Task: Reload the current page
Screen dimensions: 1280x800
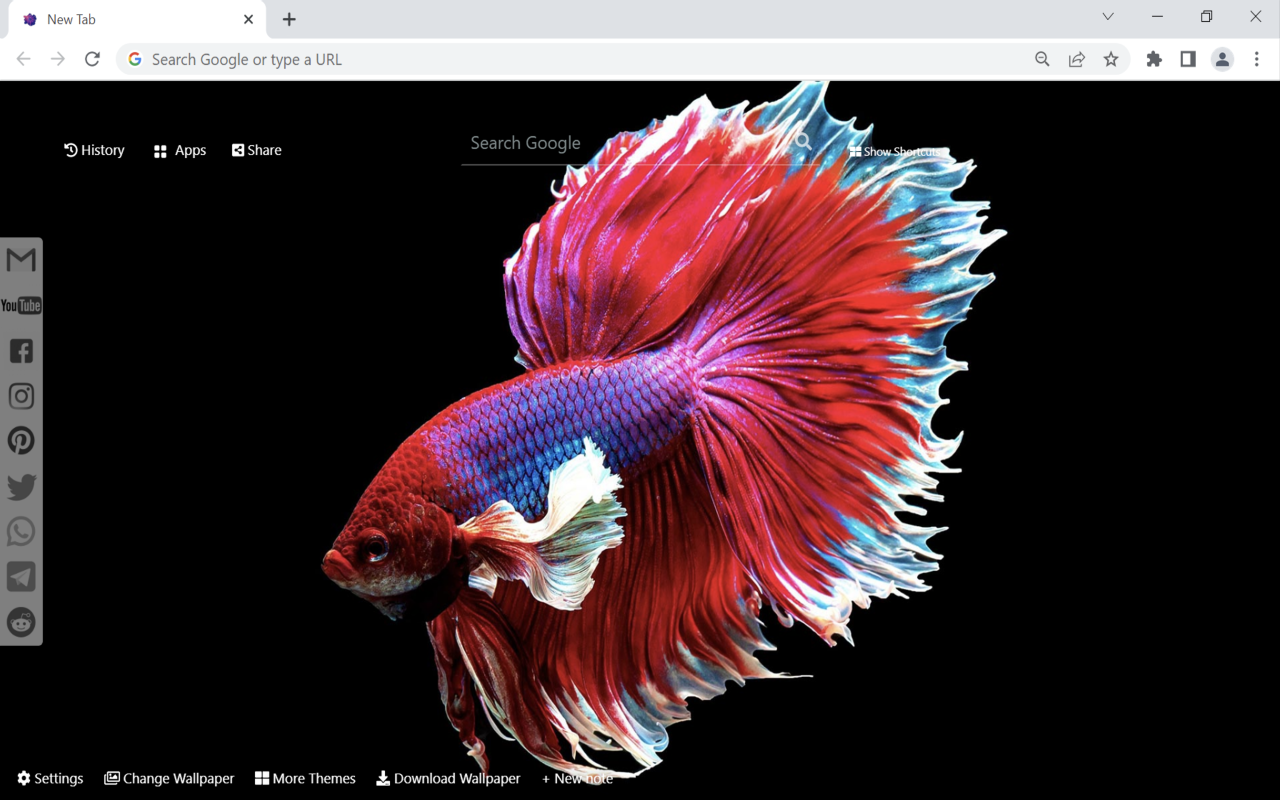Action: 92,59
